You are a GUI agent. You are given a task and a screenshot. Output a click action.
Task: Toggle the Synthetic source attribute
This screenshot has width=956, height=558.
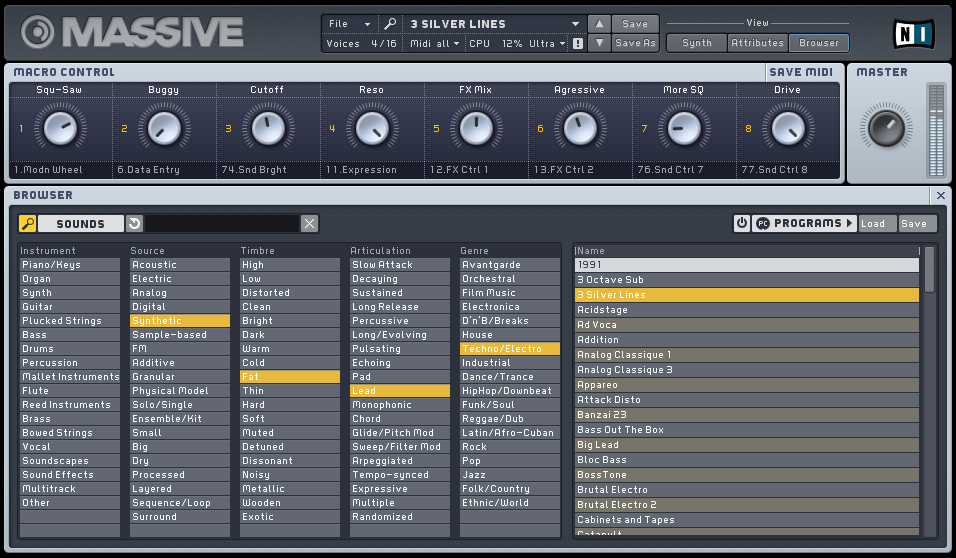pyautogui.click(x=179, y=321)
